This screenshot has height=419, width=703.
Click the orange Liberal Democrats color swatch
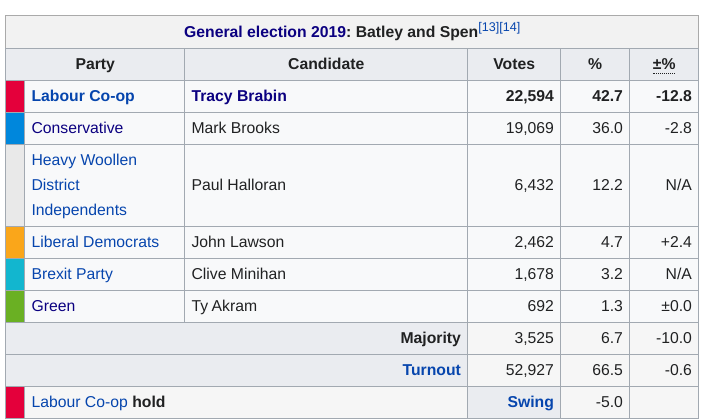tap(15, 242)
